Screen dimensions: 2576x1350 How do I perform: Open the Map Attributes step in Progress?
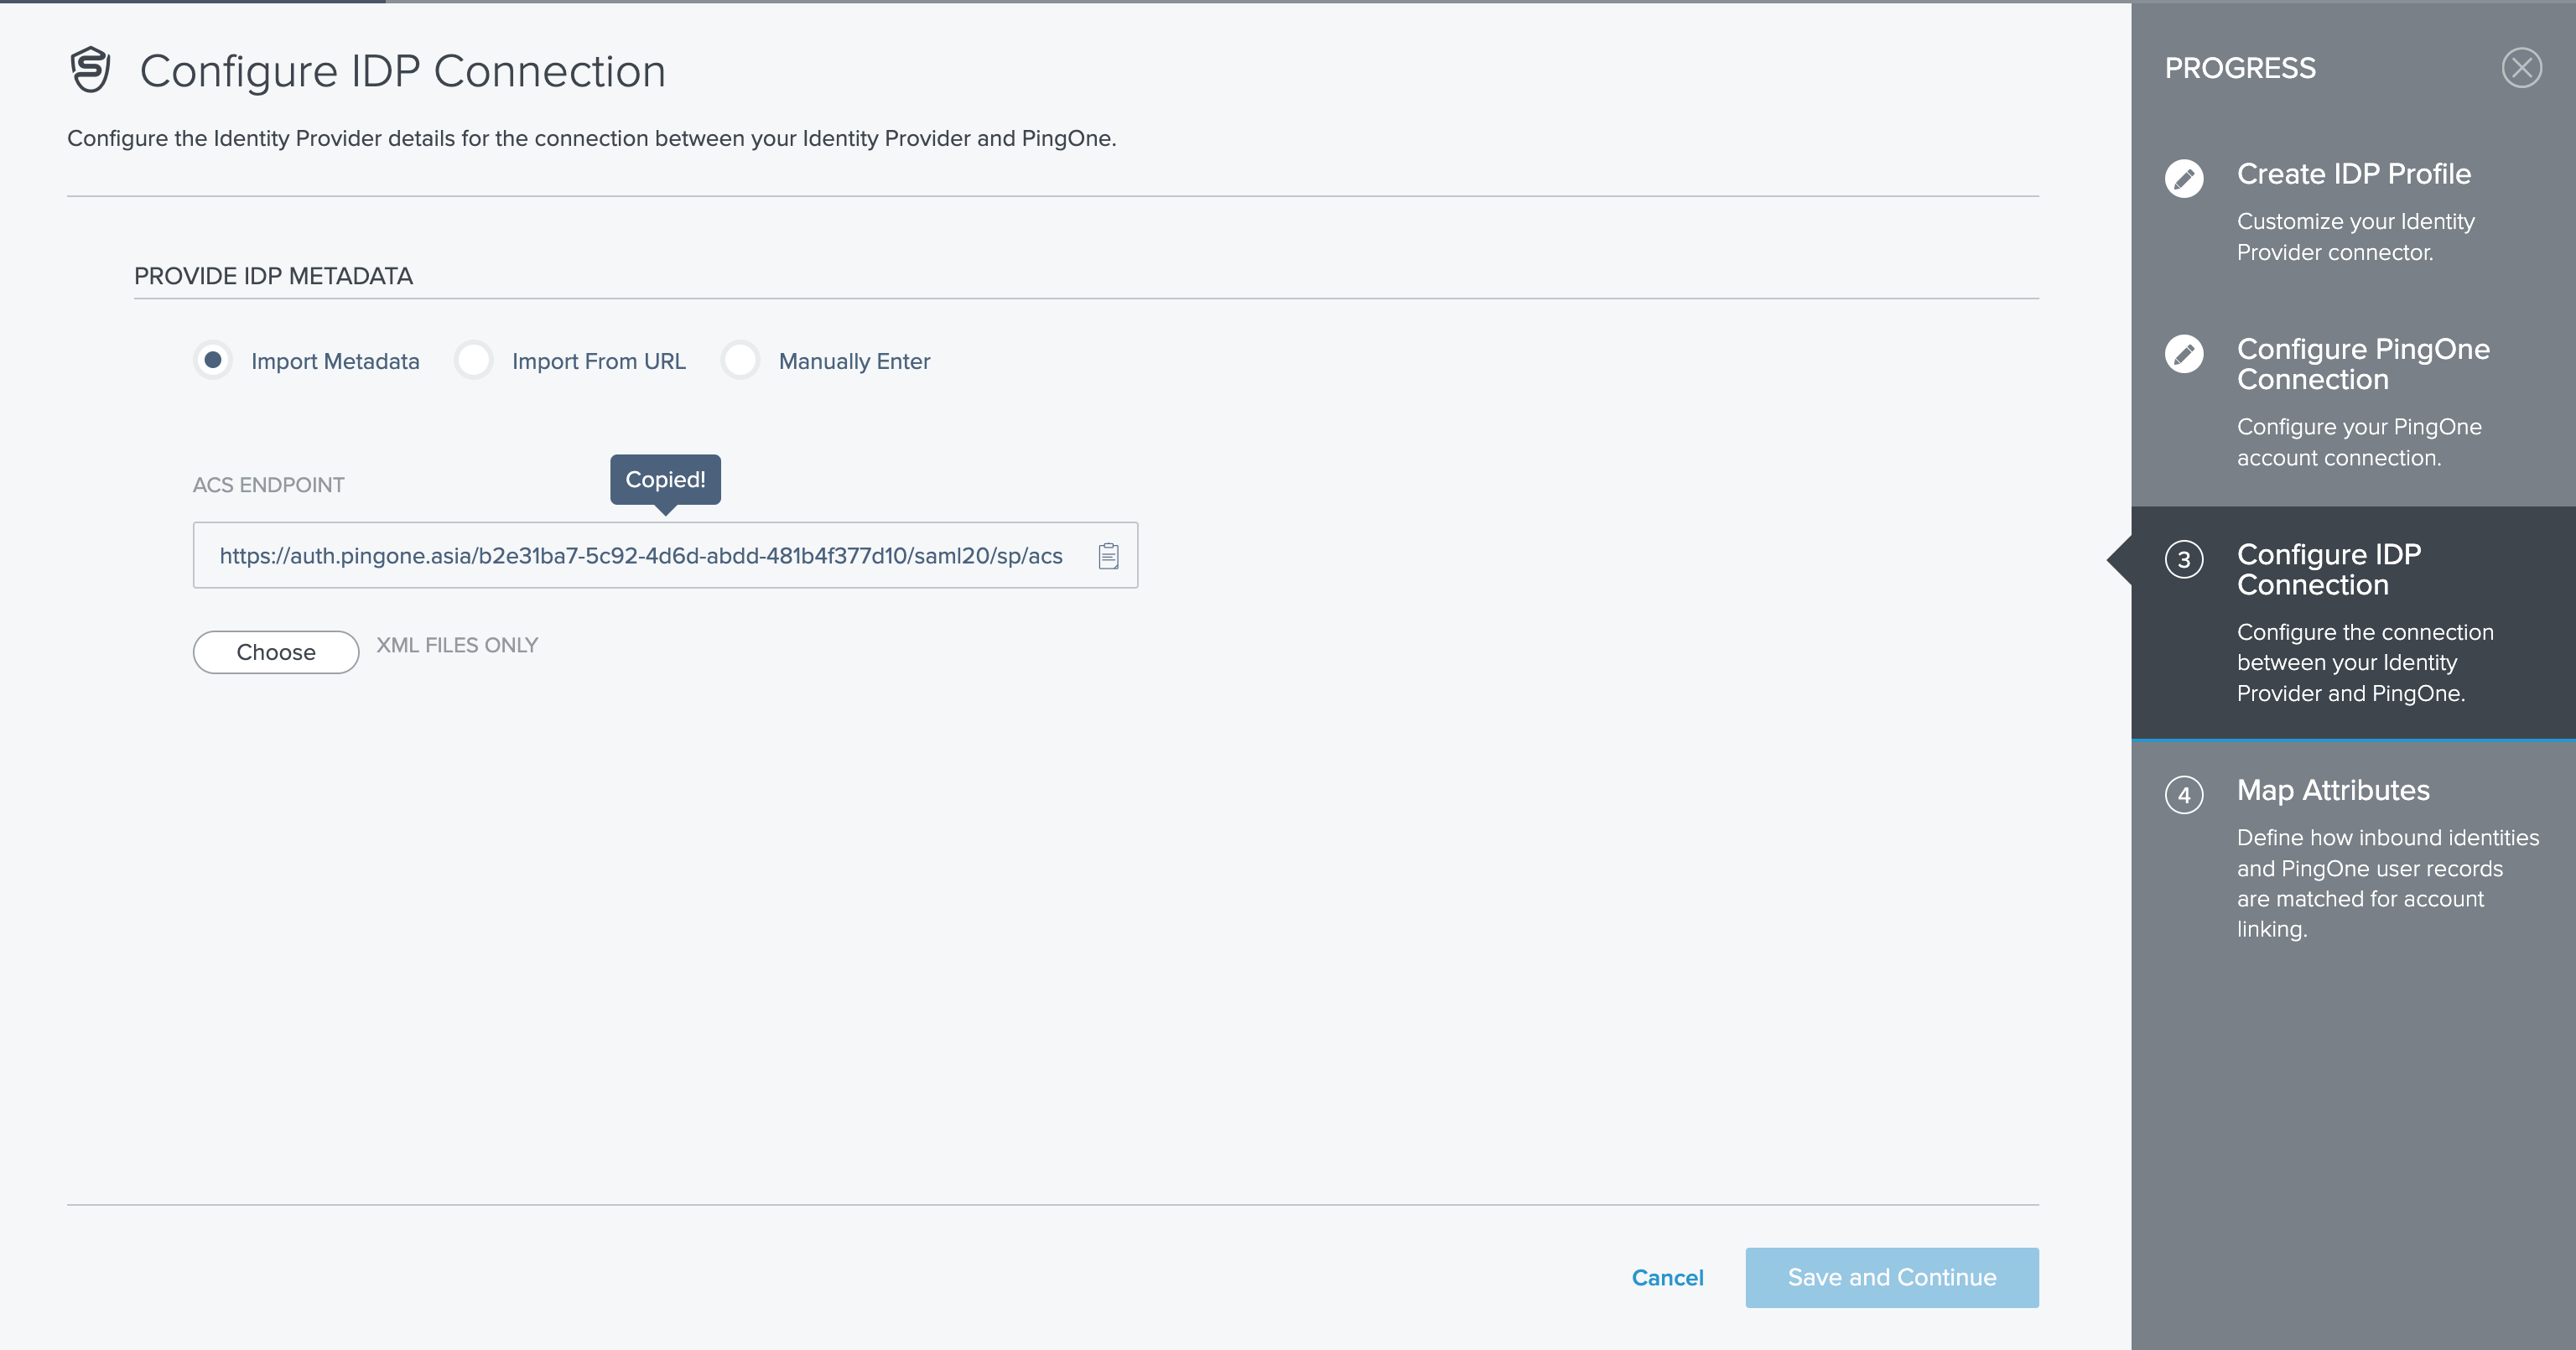click(x=2332, y=790)
